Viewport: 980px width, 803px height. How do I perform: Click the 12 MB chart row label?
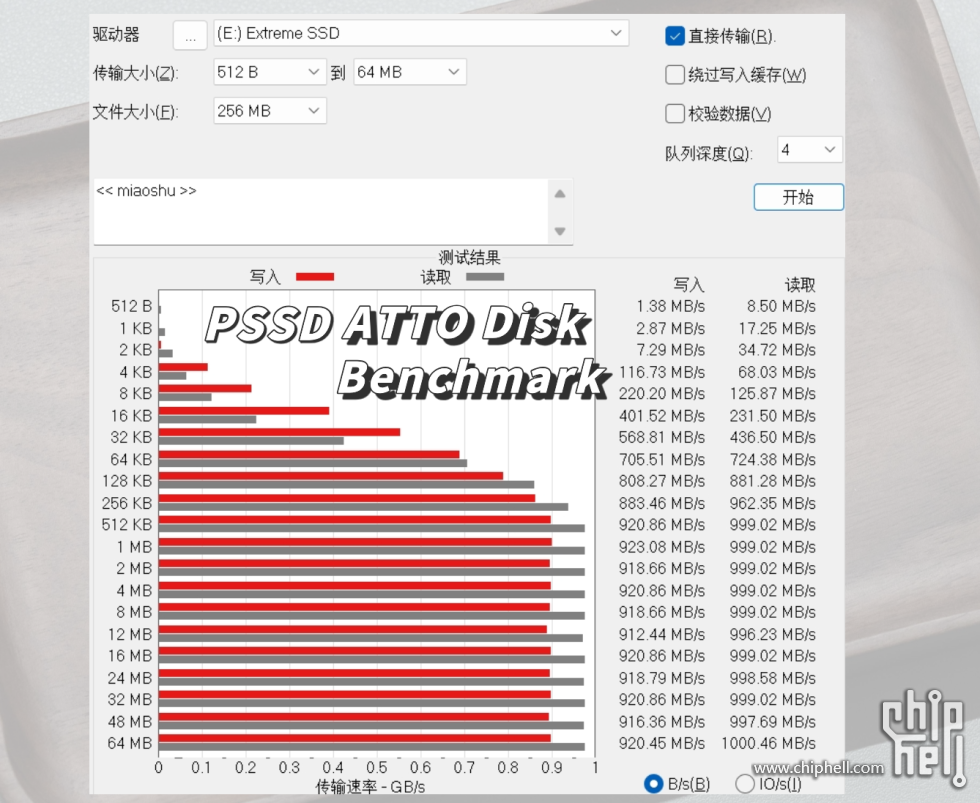(x=130, y=634)
